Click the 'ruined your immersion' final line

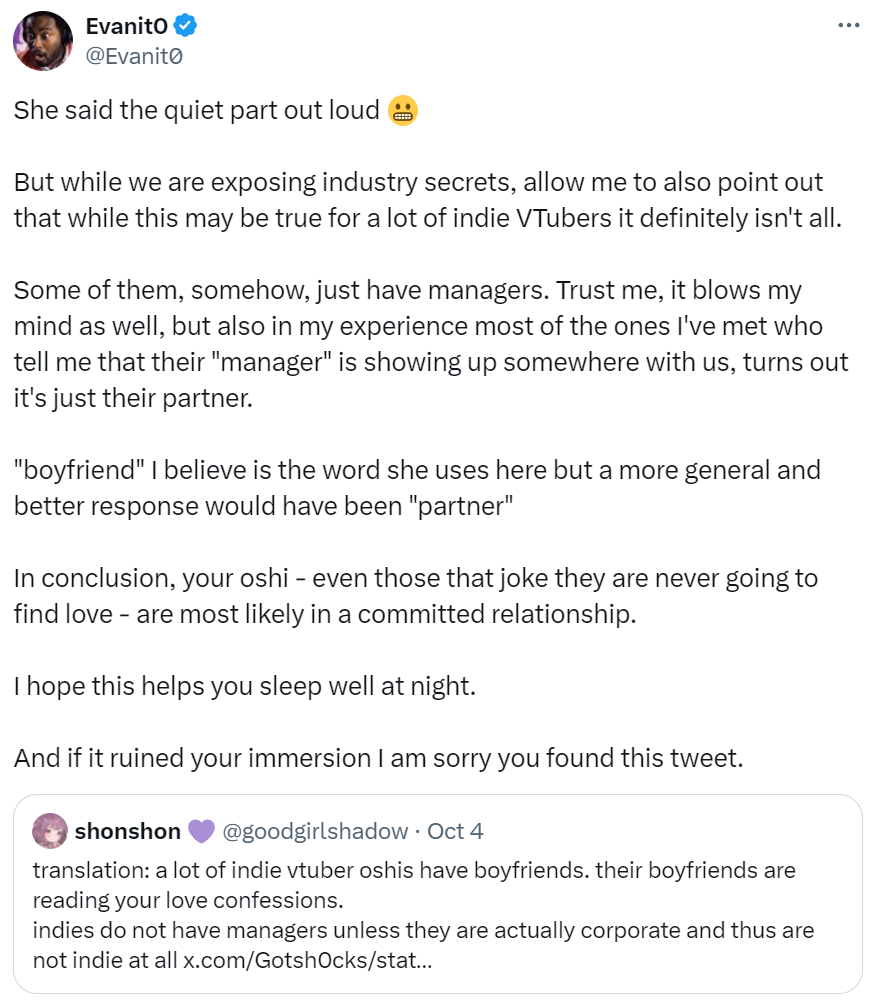tap(379, 758)
